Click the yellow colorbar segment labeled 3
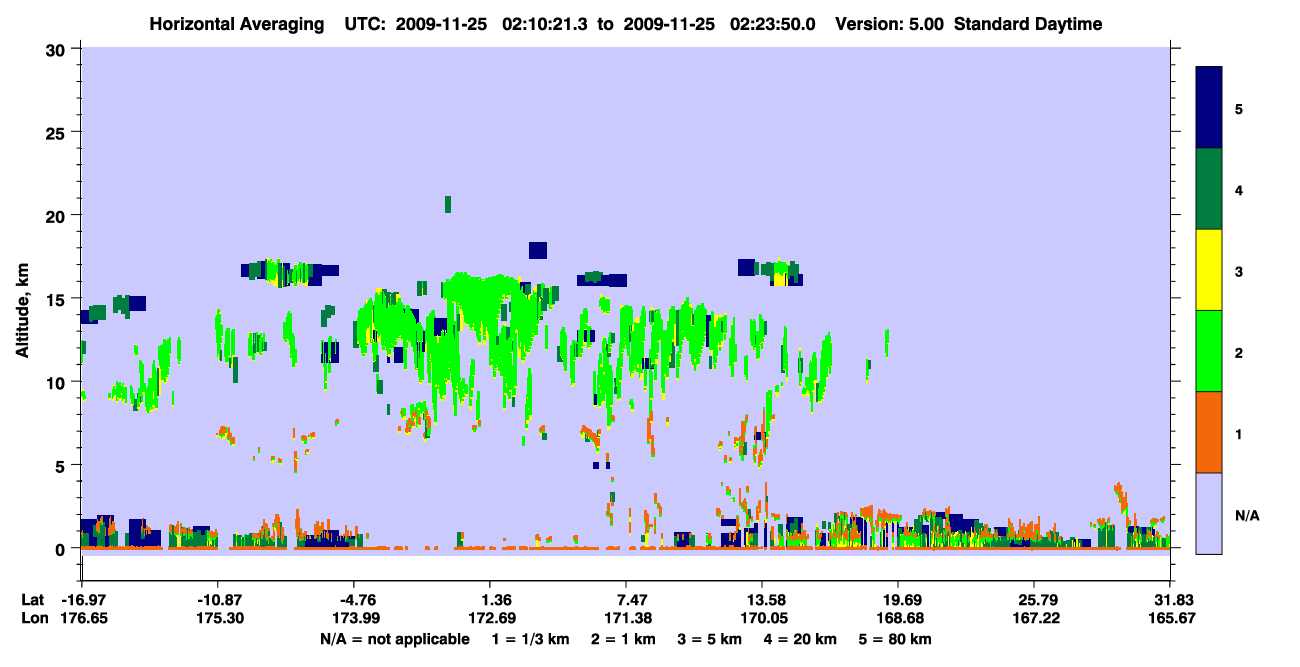The width and height of the screenshot is (1300, 667). pos(1209,270)
